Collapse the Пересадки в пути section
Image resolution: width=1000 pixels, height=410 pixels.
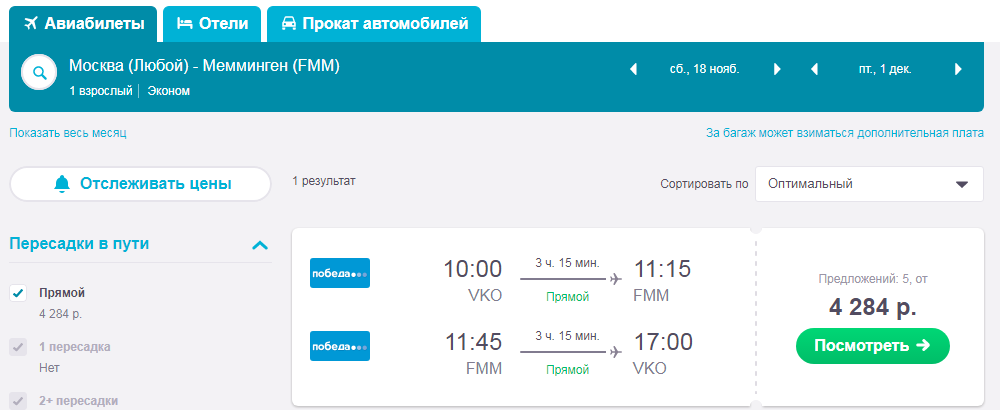point(260,245)
